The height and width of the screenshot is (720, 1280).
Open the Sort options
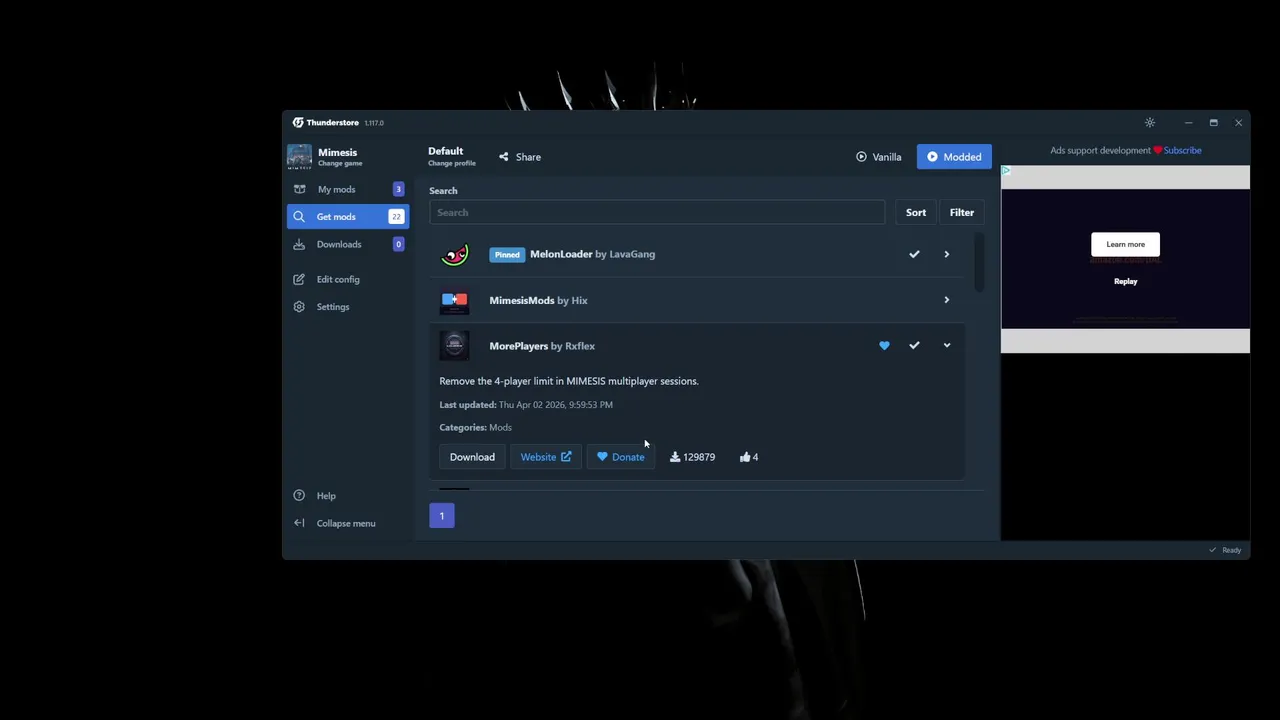coord(916,212)
